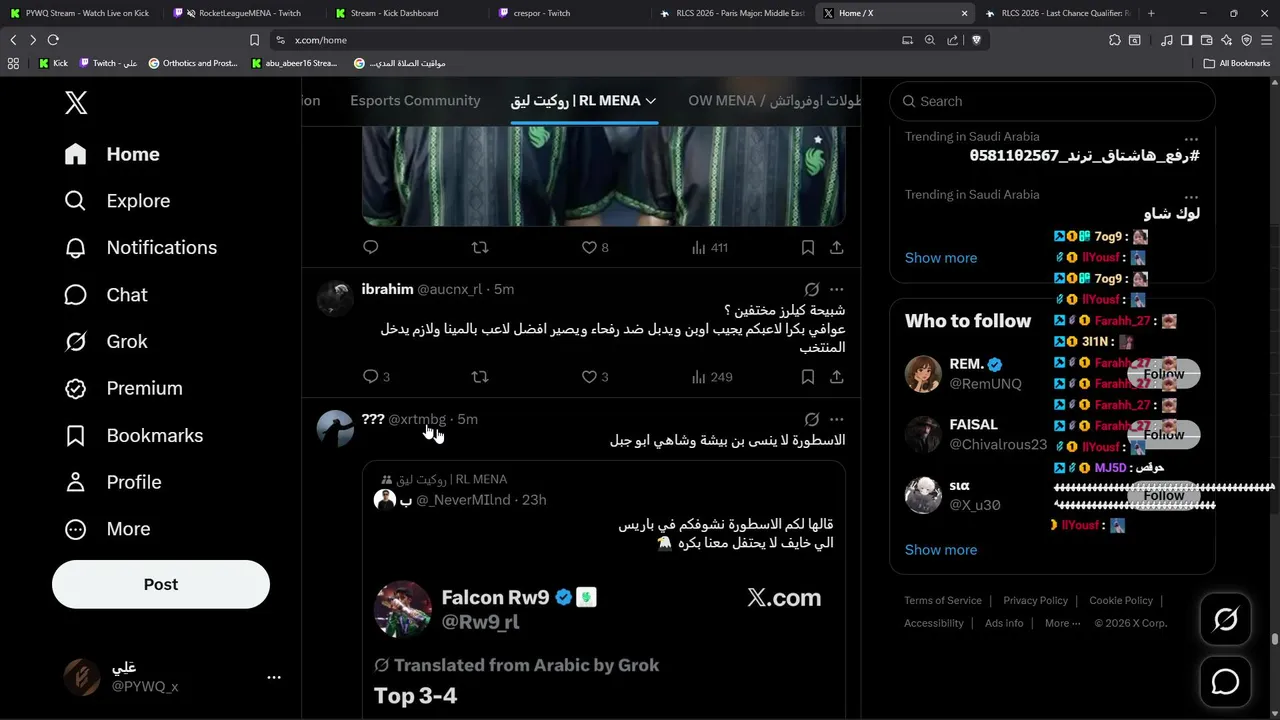Share the post with 411 views
The width and height of the screenshot is (1280, 720).
point(837,247)
